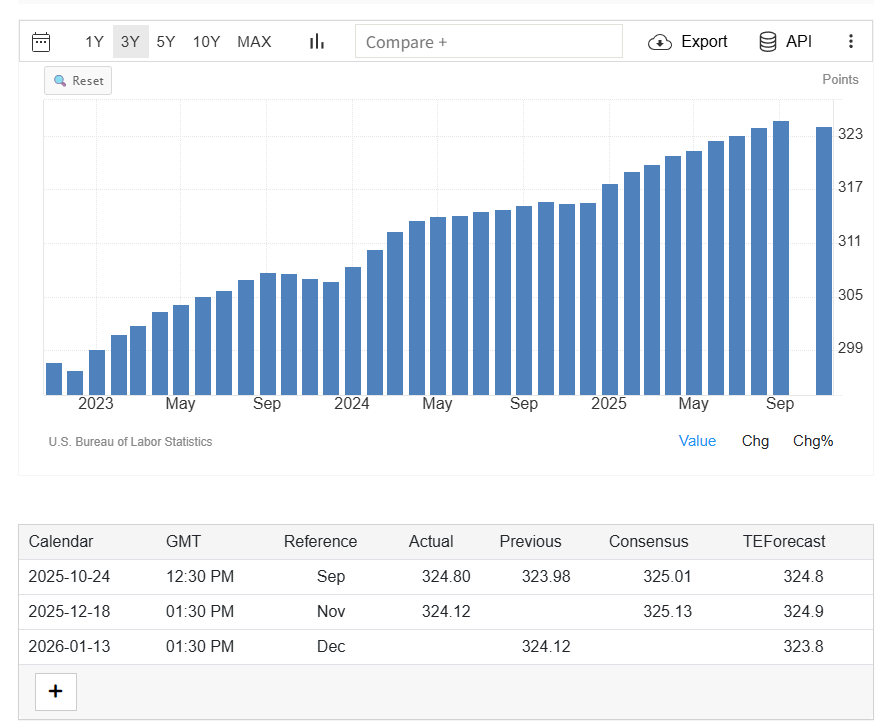879x722 pixels.
Task: Click the Compare + input field
Action: pos(489,42)
